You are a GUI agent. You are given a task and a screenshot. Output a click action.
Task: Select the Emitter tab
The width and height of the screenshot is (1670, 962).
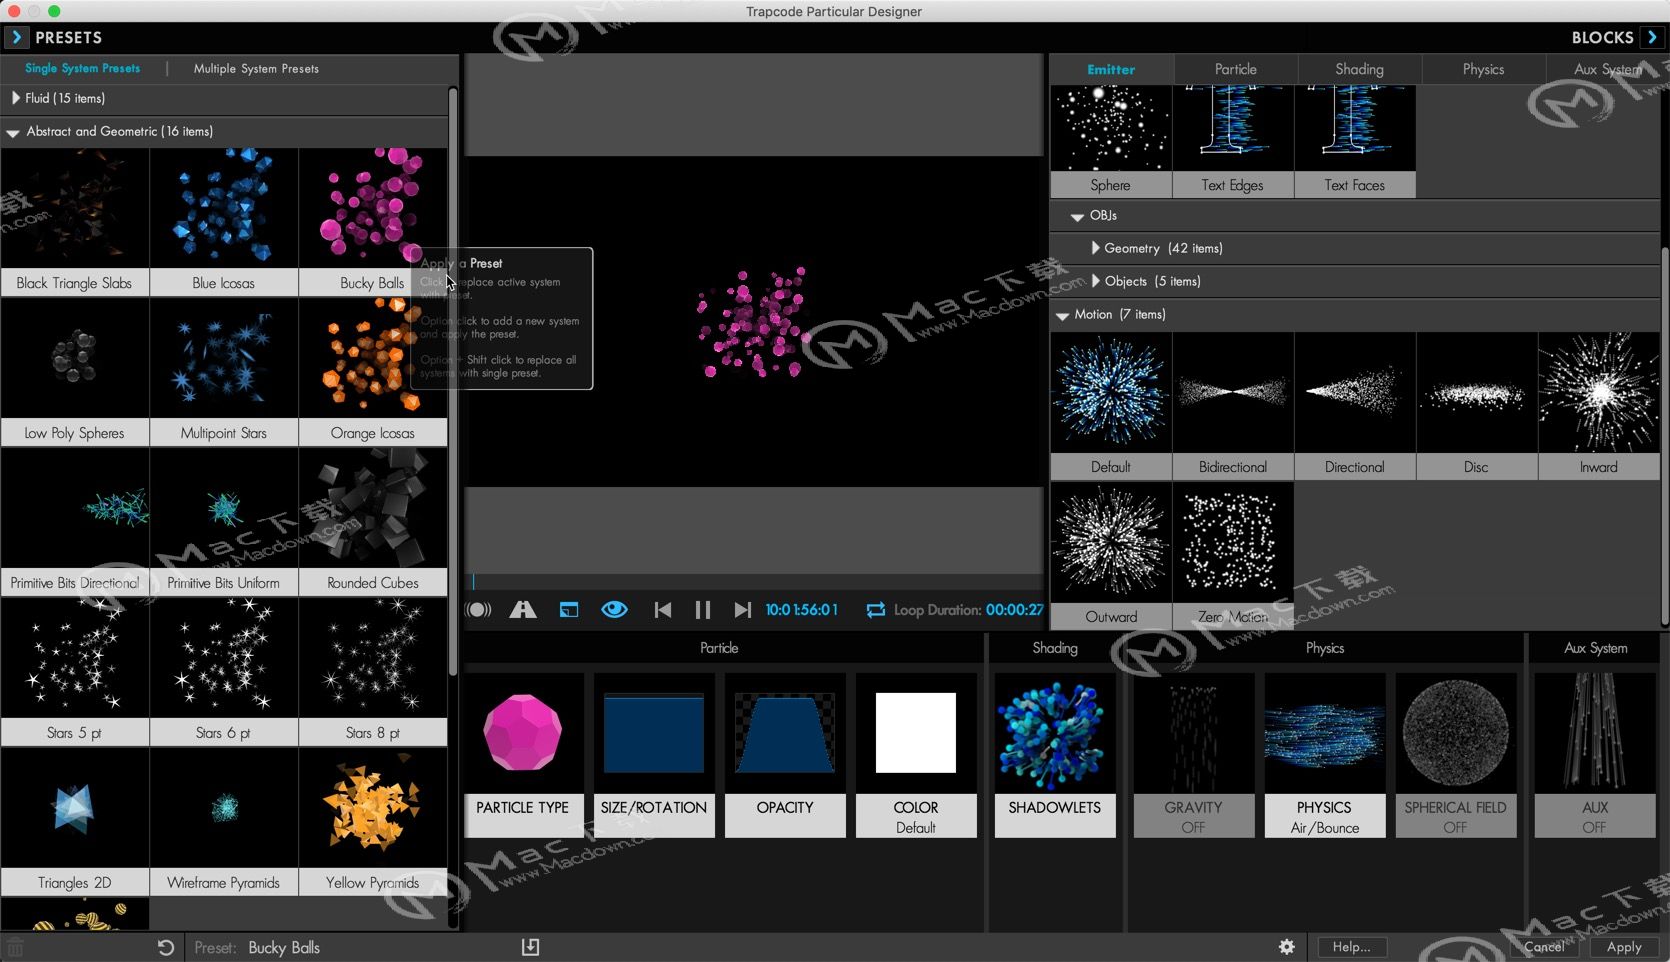(x=1111, y=69)
